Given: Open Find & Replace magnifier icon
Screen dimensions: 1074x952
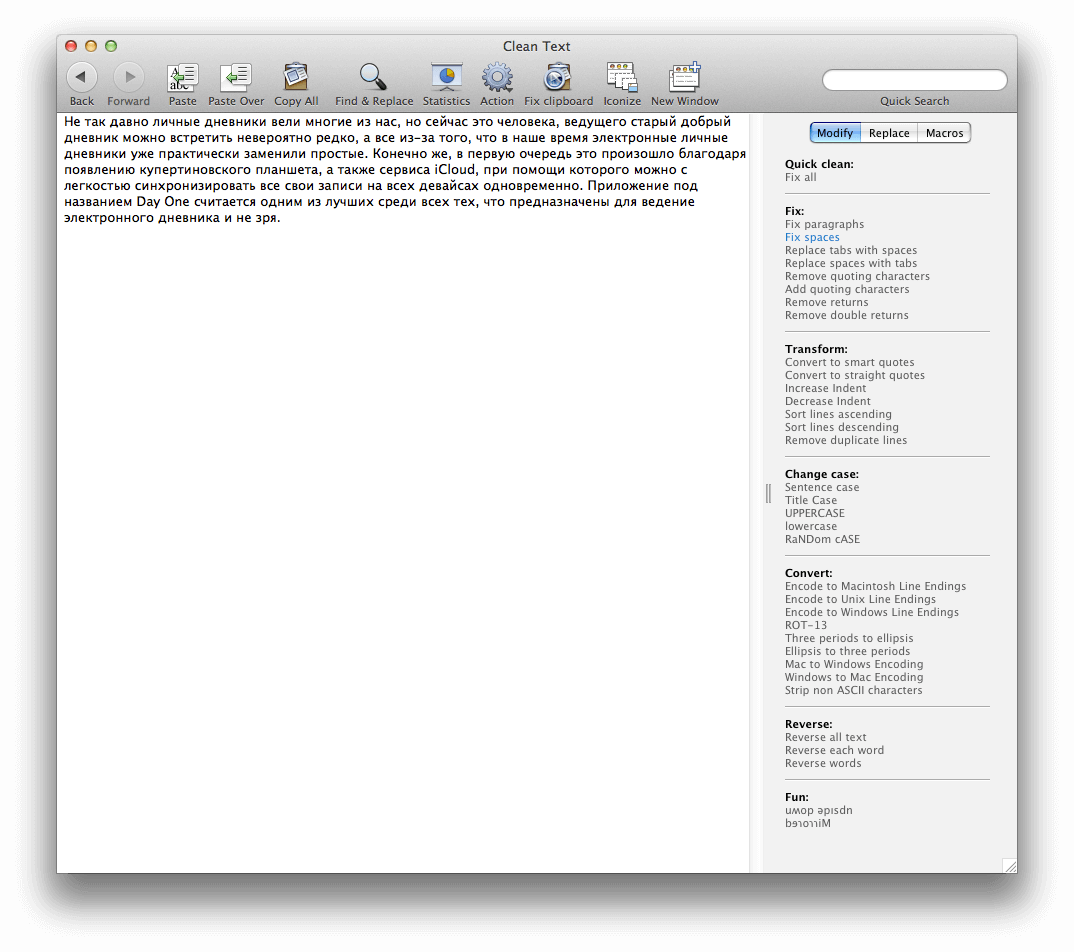Looking at the screenshot, I should pos(373,77).
